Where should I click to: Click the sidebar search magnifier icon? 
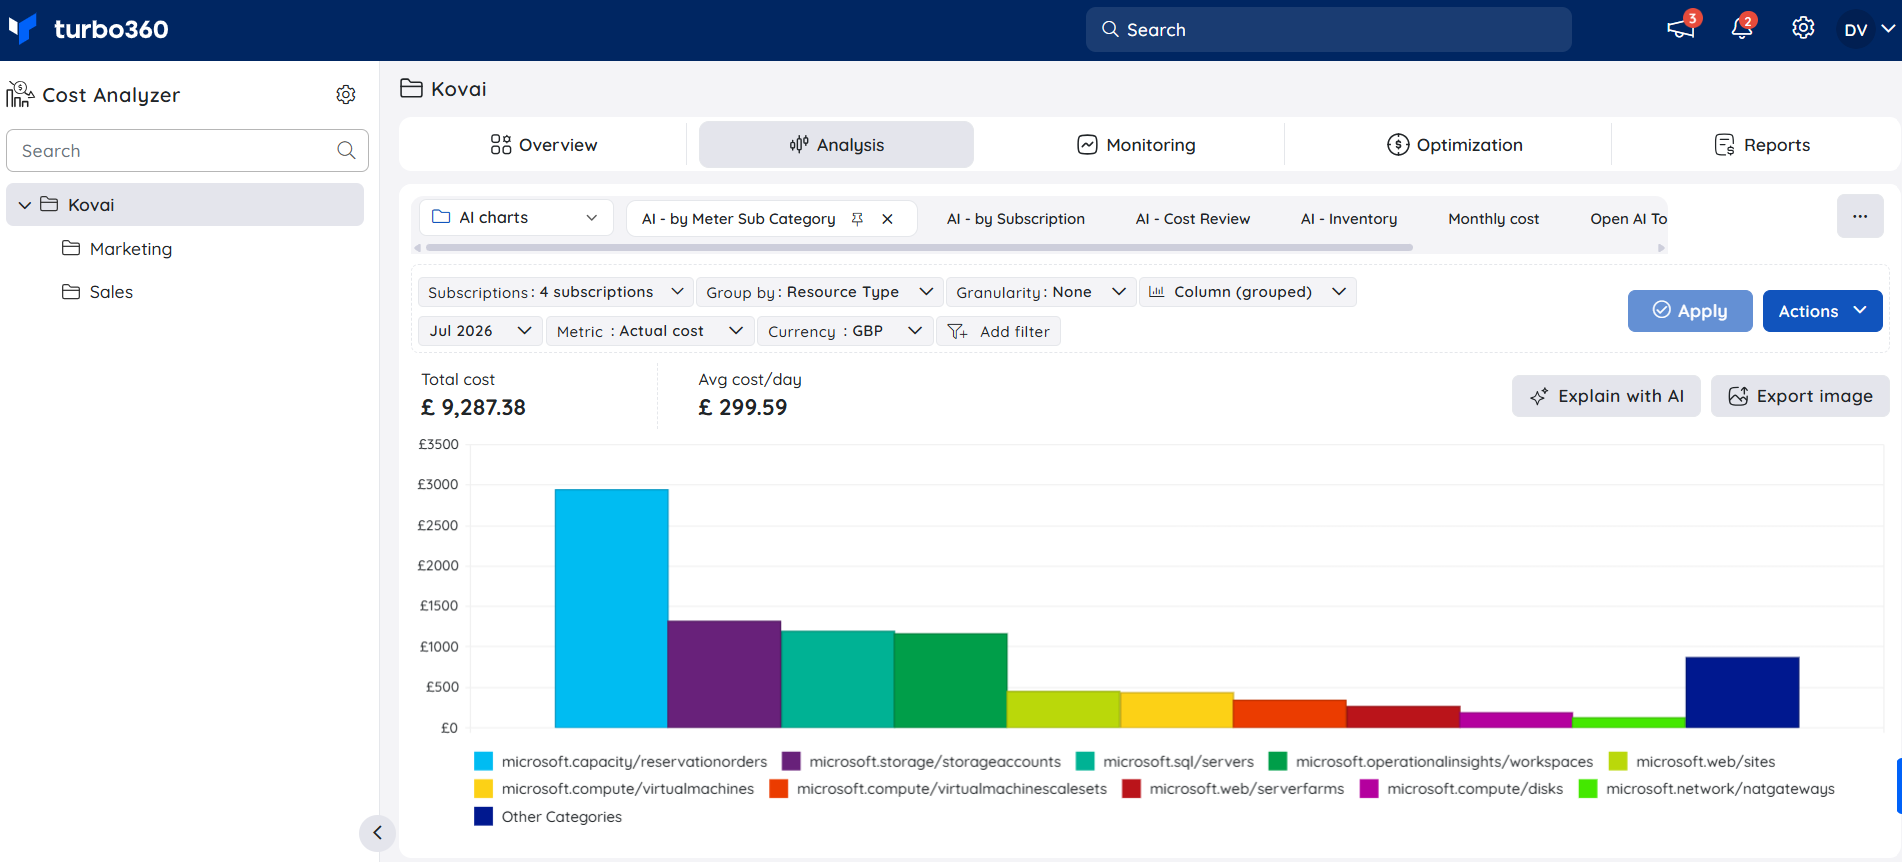(346, 150)
